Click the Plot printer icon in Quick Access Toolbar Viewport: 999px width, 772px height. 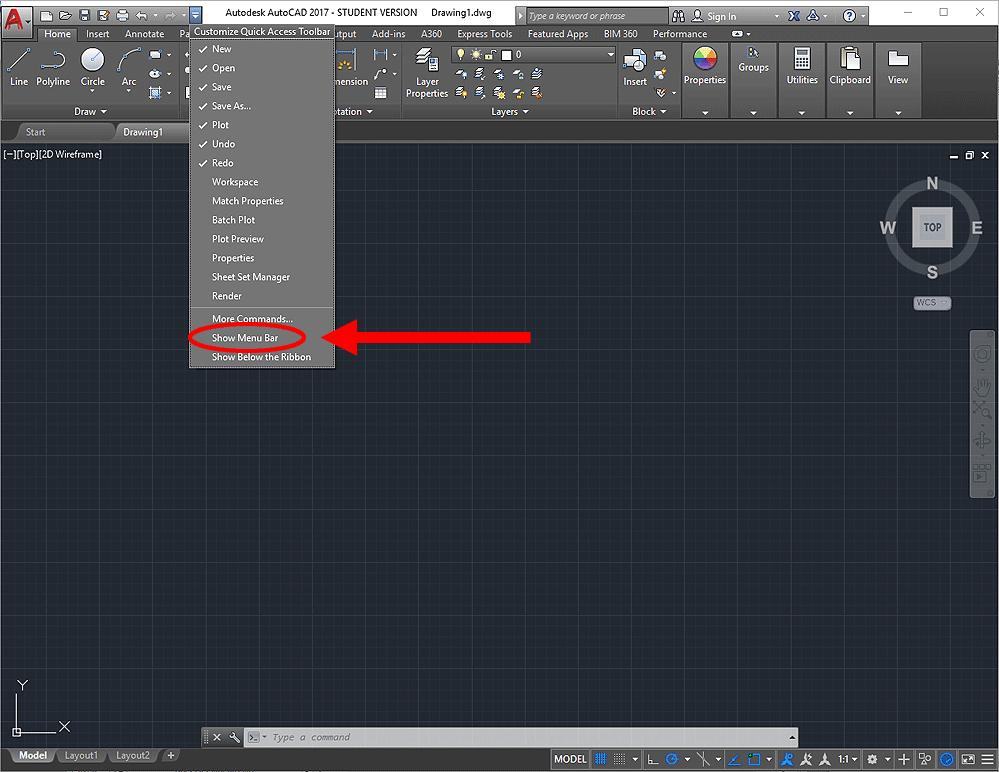122,15
